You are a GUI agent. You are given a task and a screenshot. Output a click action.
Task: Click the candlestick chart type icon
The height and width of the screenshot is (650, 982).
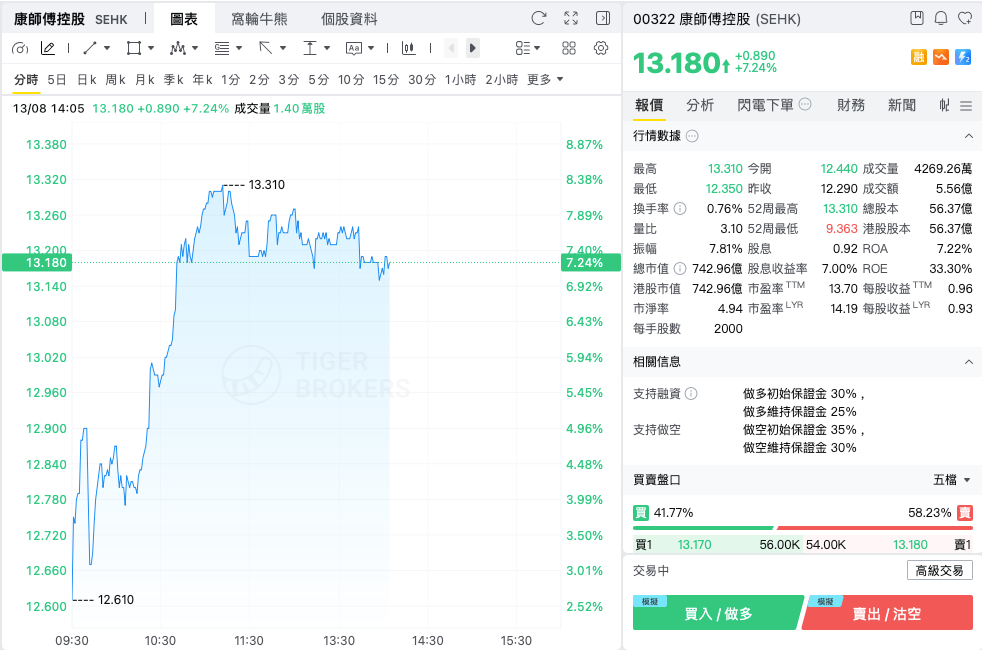[x=408, y=48]
